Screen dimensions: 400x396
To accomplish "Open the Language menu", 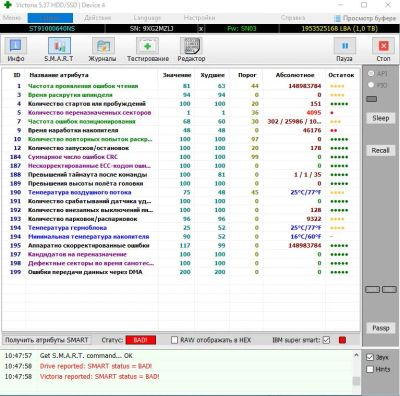I will coord(147,18).
